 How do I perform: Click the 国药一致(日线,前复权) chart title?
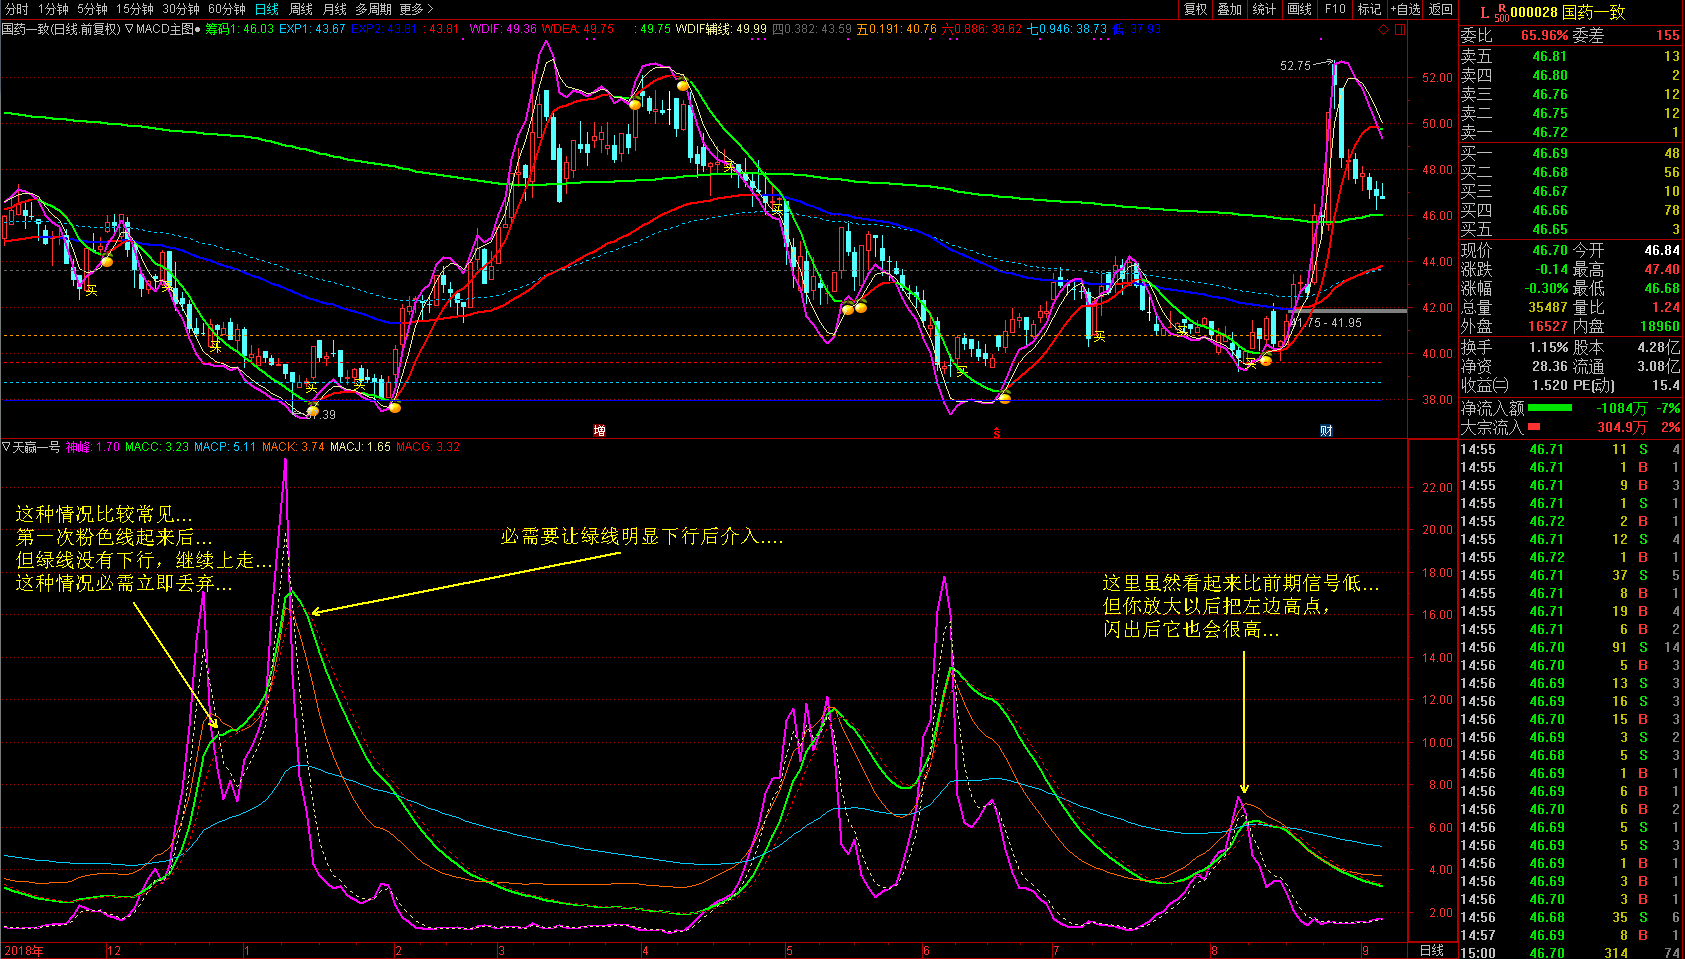tap(61, 29)
